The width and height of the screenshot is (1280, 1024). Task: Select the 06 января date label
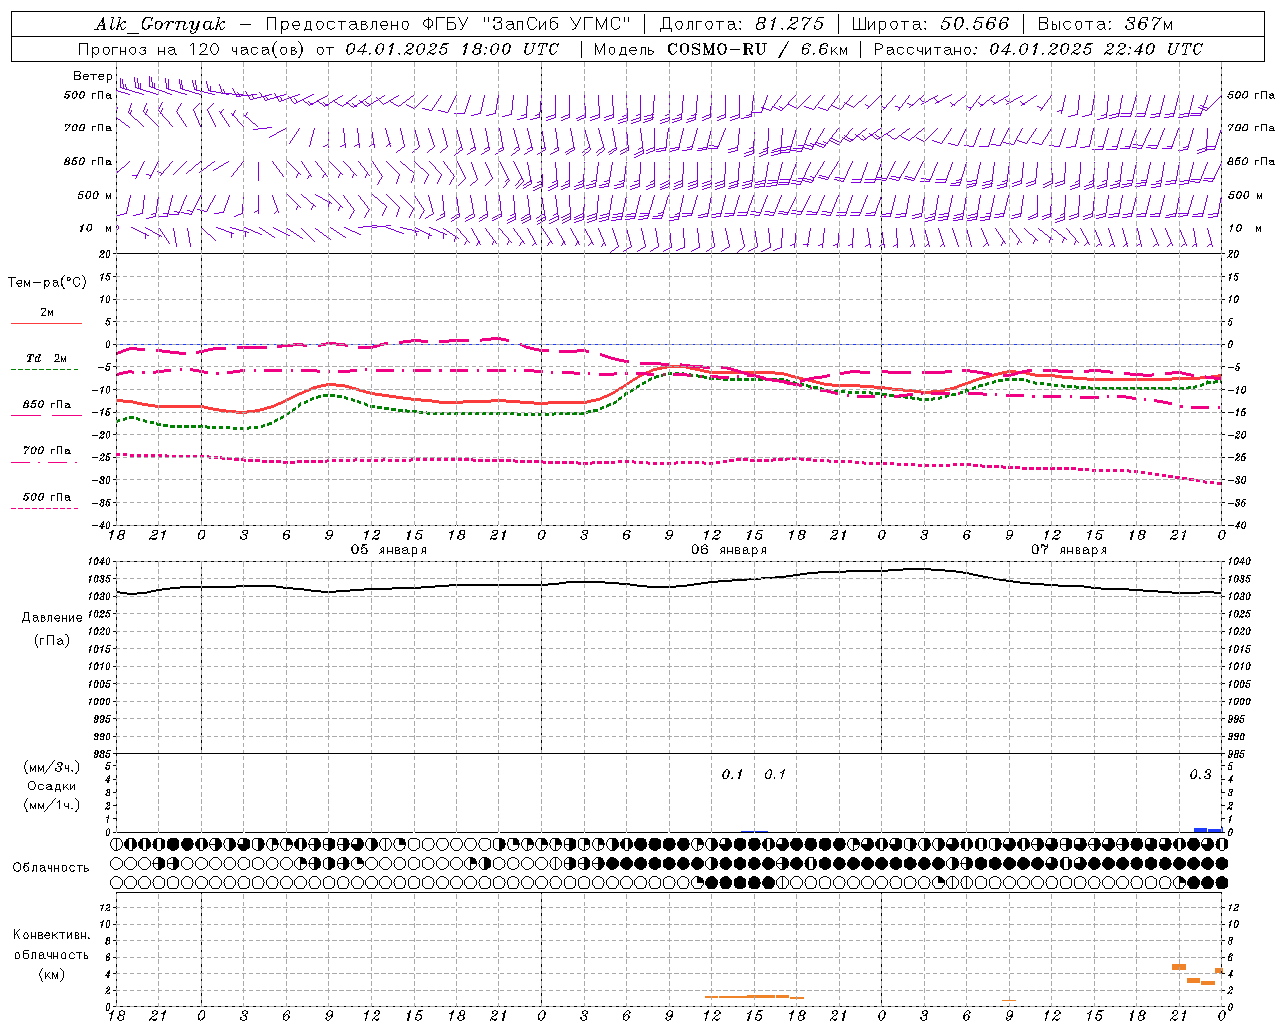[728, 550]
